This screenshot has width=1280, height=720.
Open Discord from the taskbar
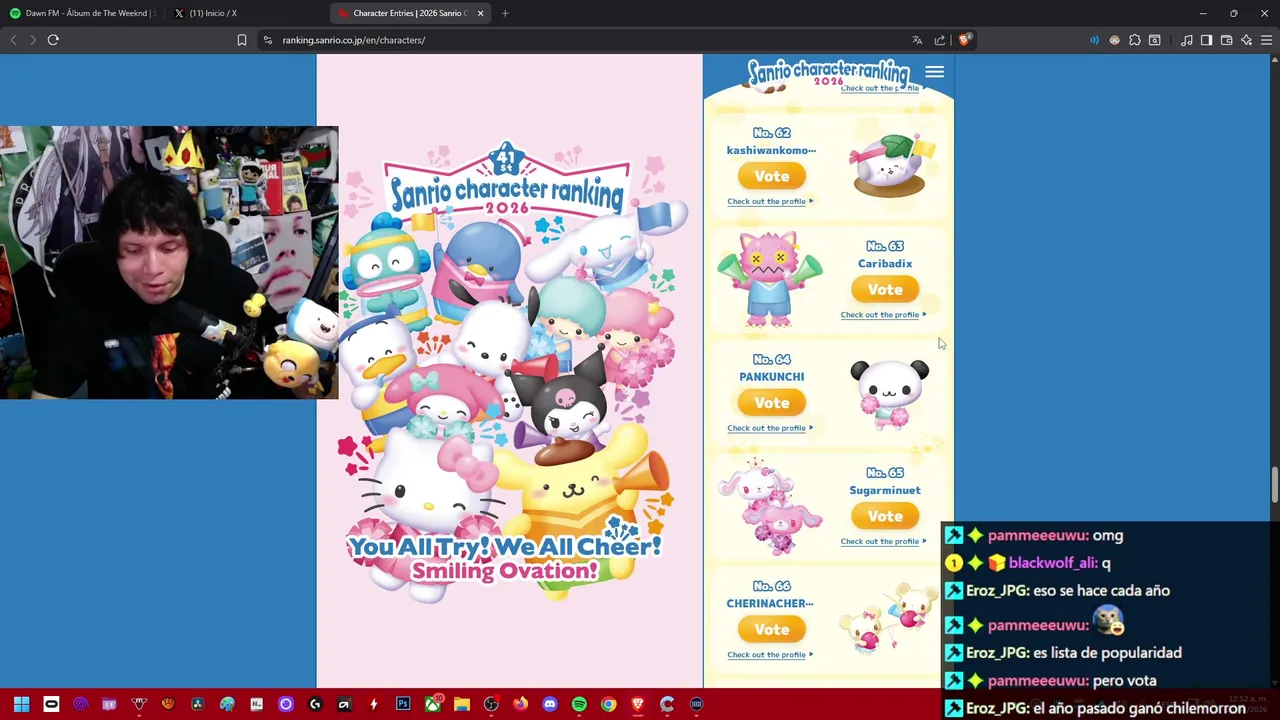pyautogui.click(x=550, y=704)
